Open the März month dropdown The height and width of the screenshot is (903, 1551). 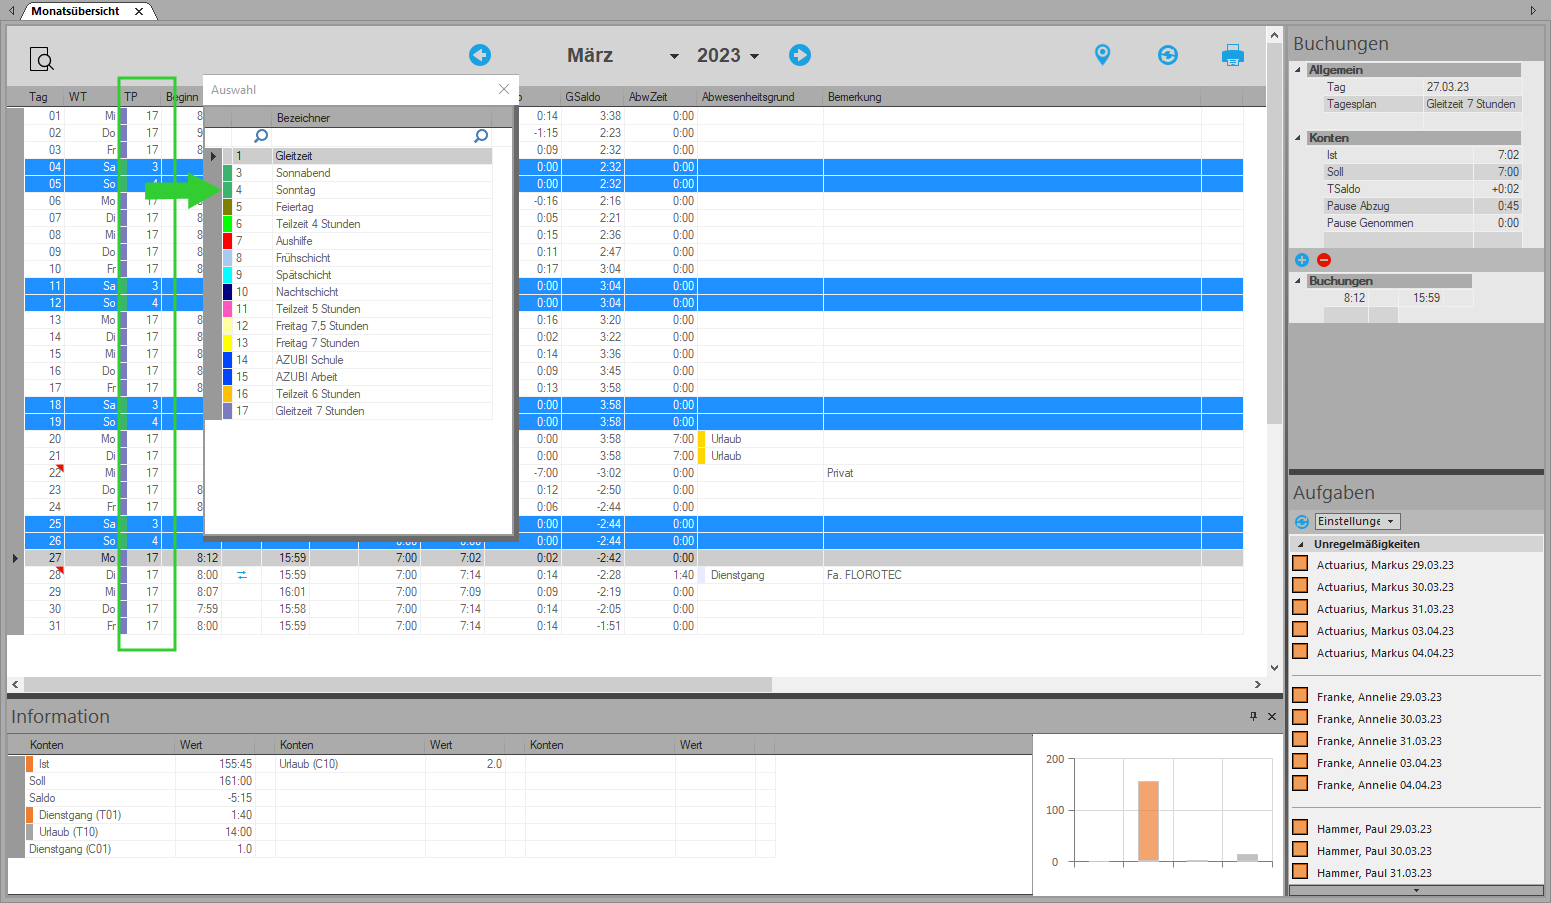tap(674, 57)
